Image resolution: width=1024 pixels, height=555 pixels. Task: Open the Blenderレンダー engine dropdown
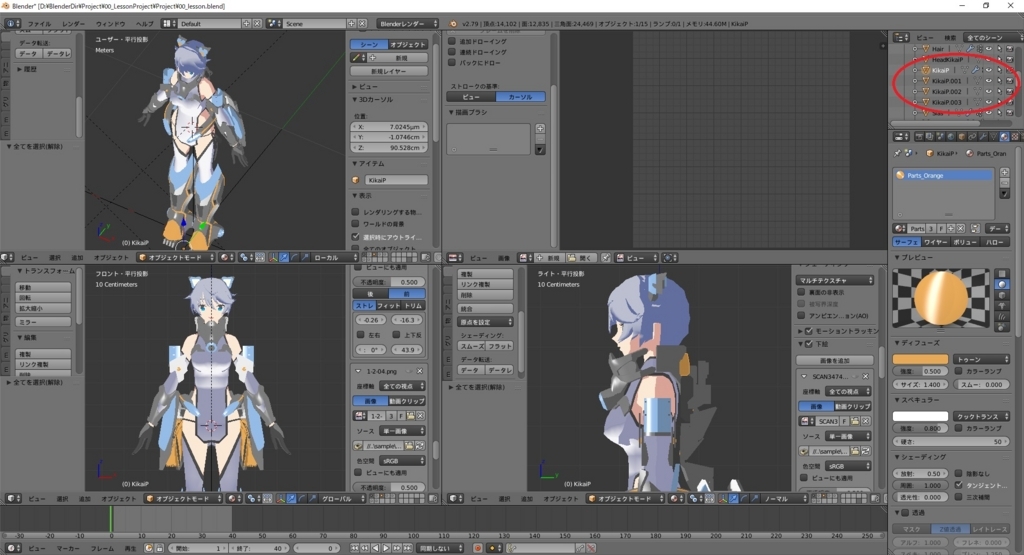[408, 24]
